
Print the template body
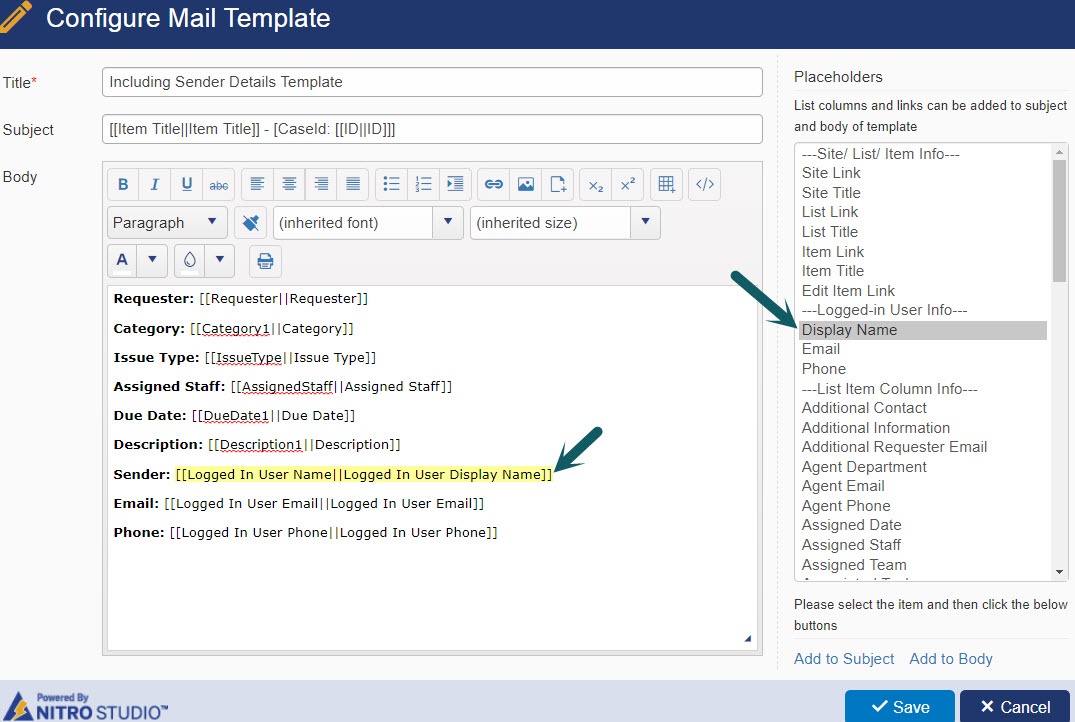(x=265, y=261)
